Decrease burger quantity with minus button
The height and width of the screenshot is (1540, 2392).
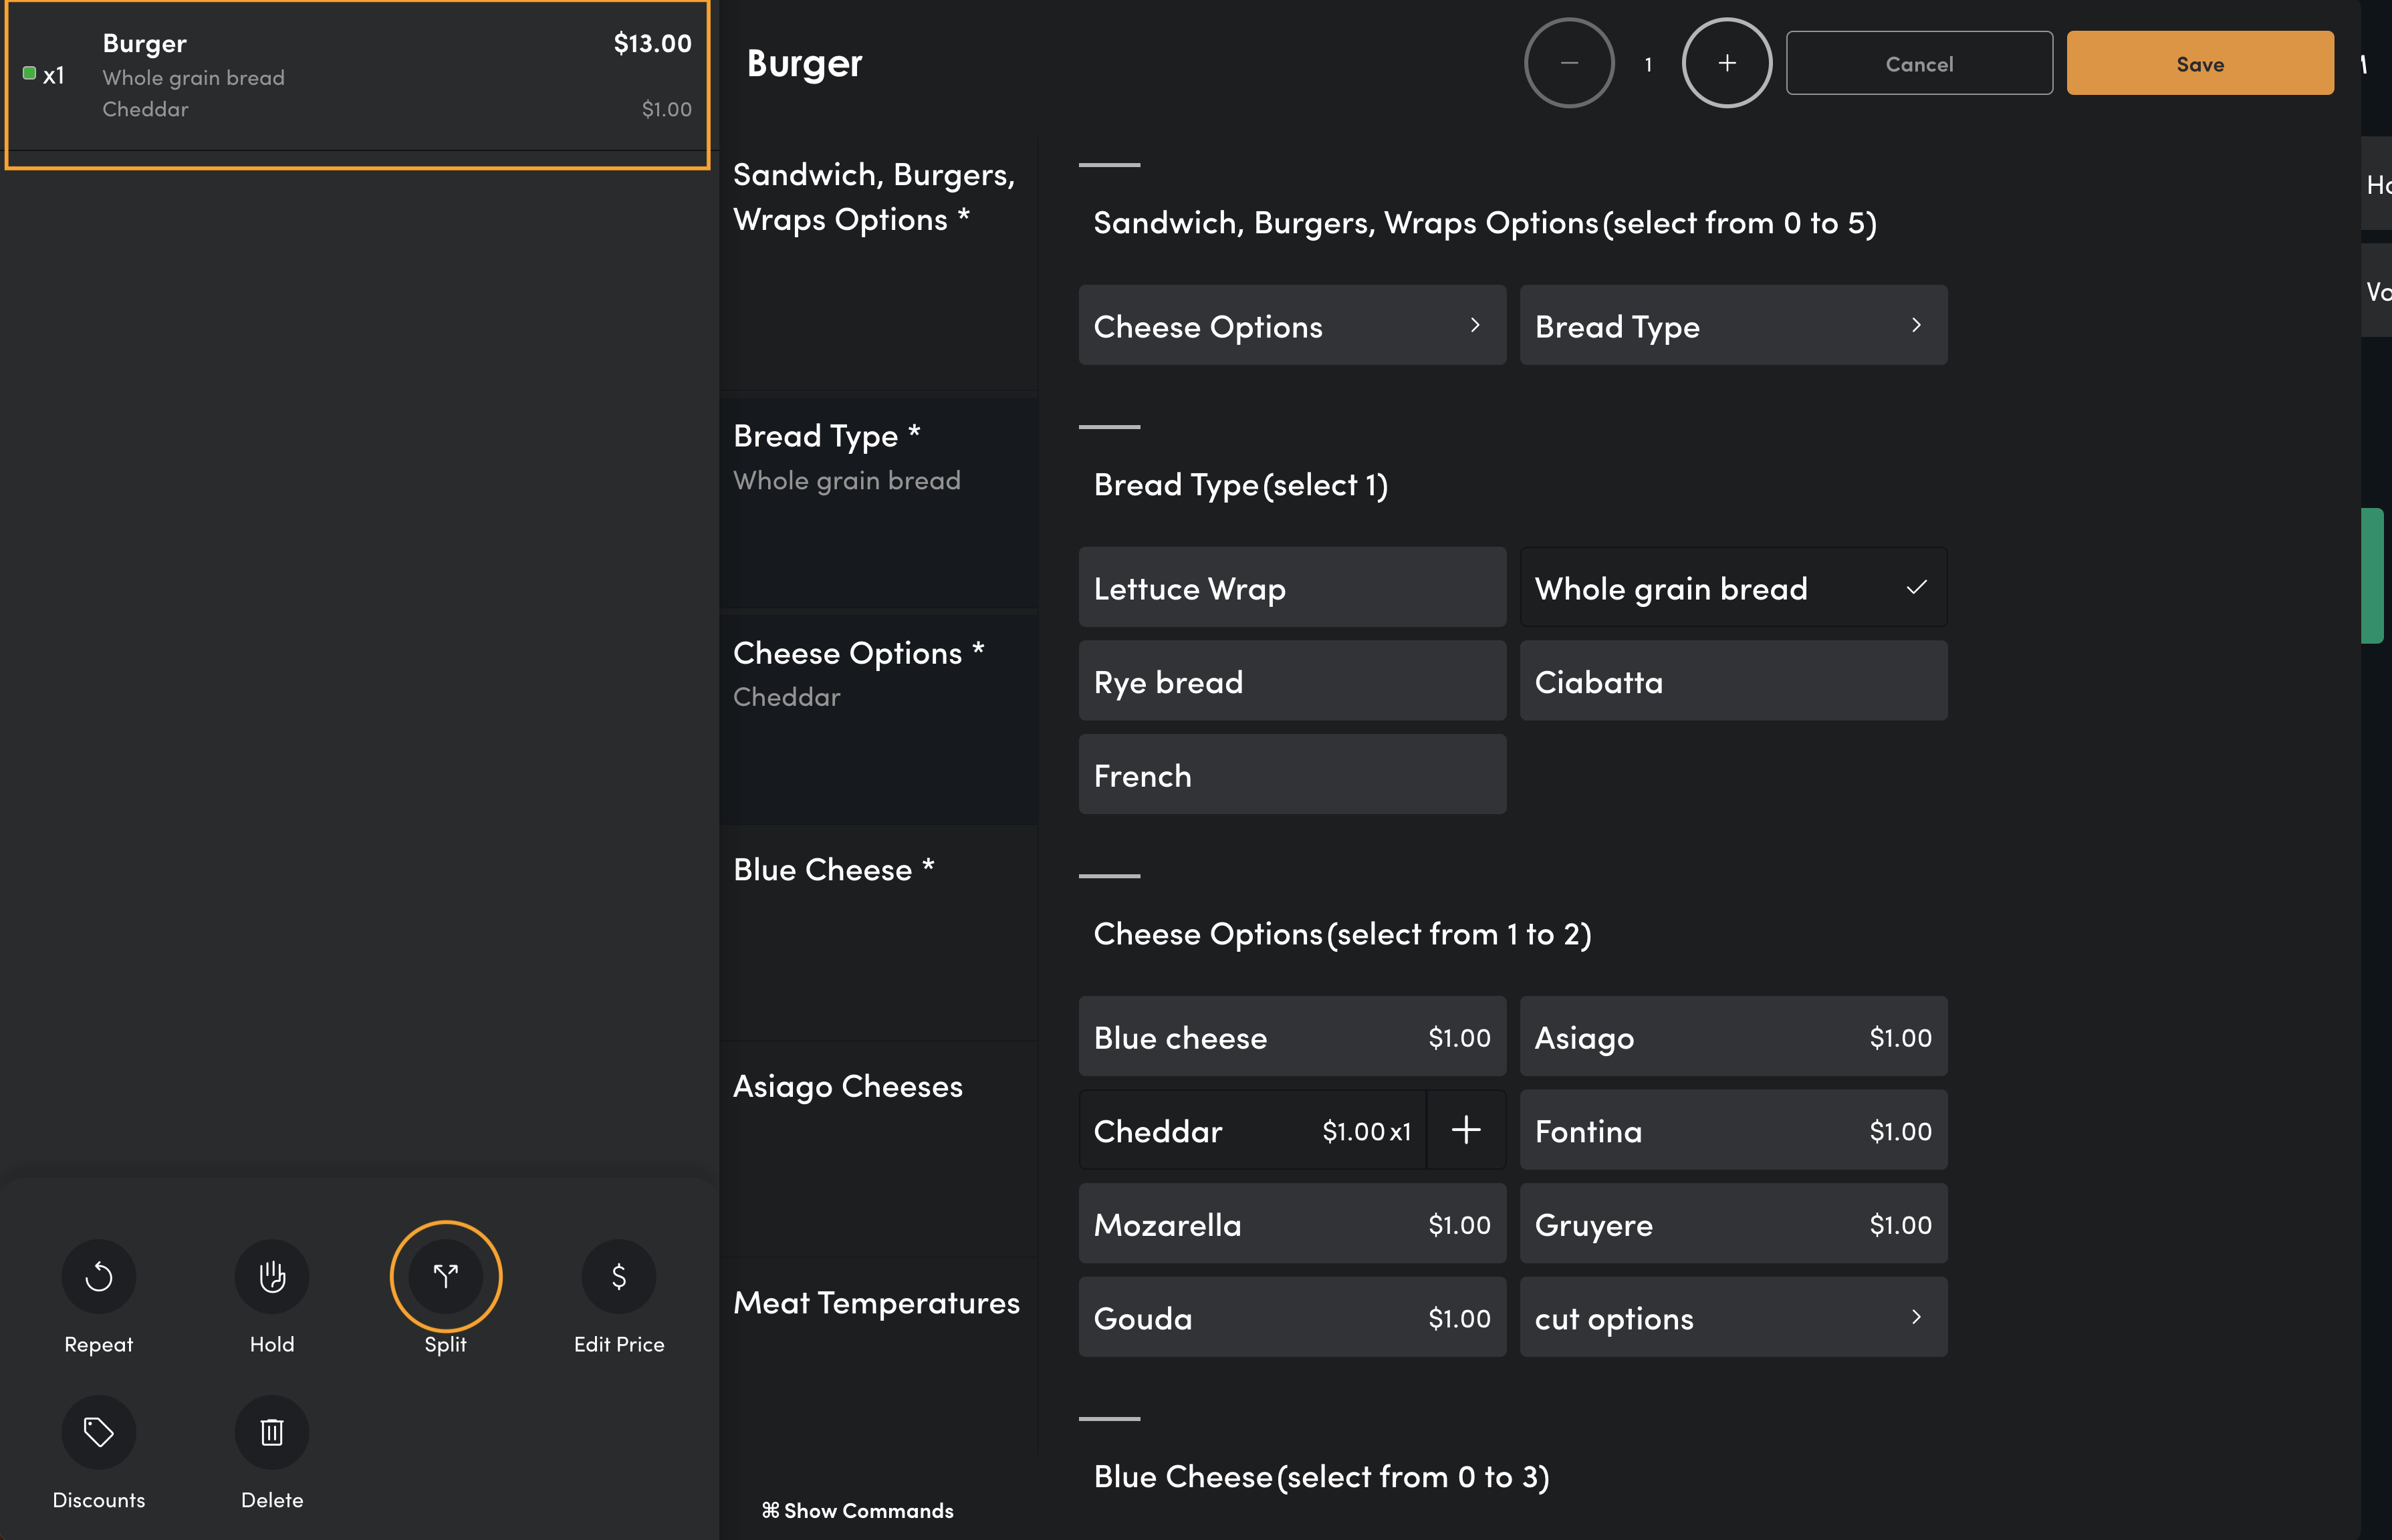point(1569,63)
